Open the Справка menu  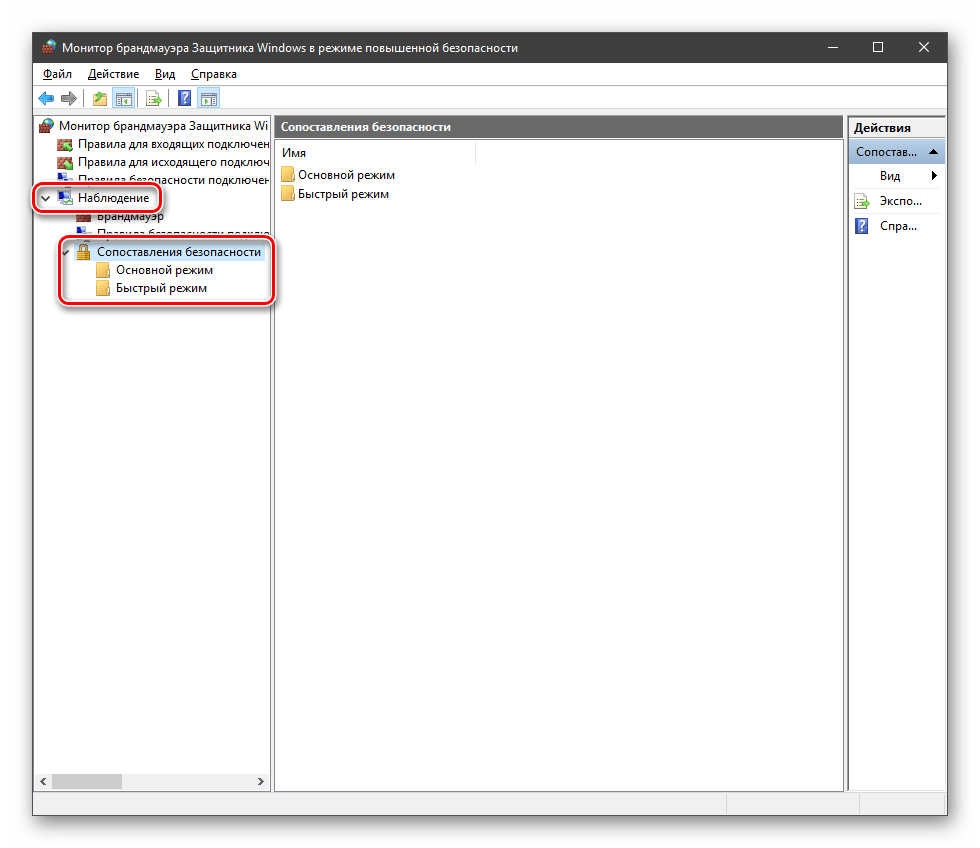tap(214, 74)
